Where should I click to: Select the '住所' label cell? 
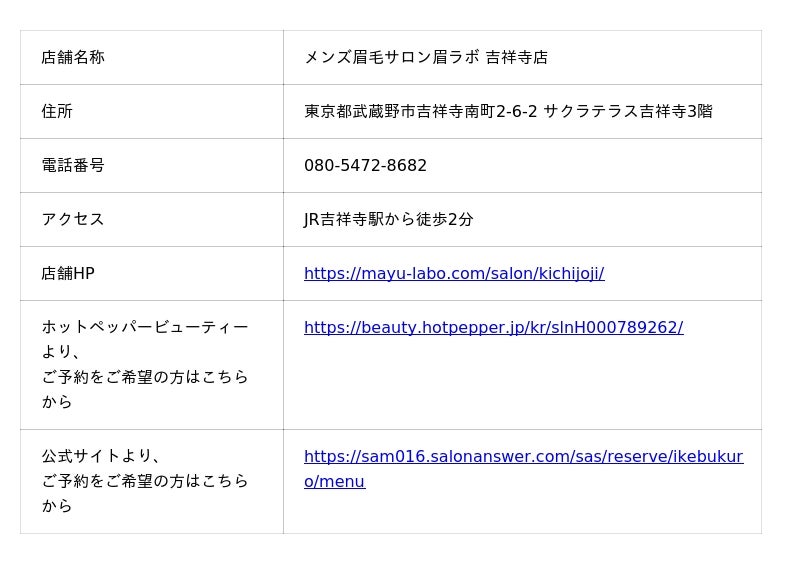pyautogui.click(x=57, y=111)
